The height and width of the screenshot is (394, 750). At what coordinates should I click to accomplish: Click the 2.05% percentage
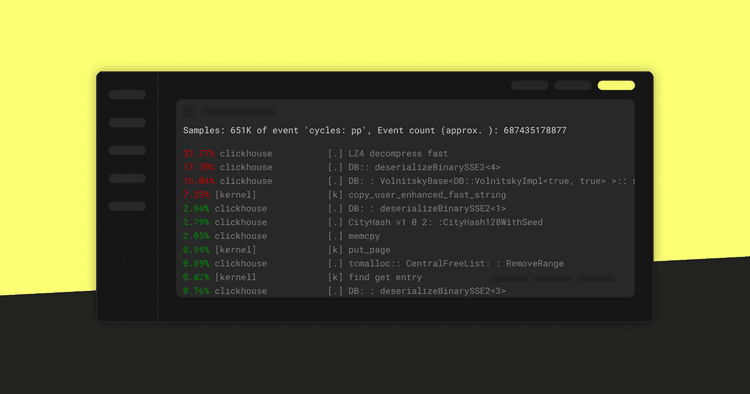[196, 236]
